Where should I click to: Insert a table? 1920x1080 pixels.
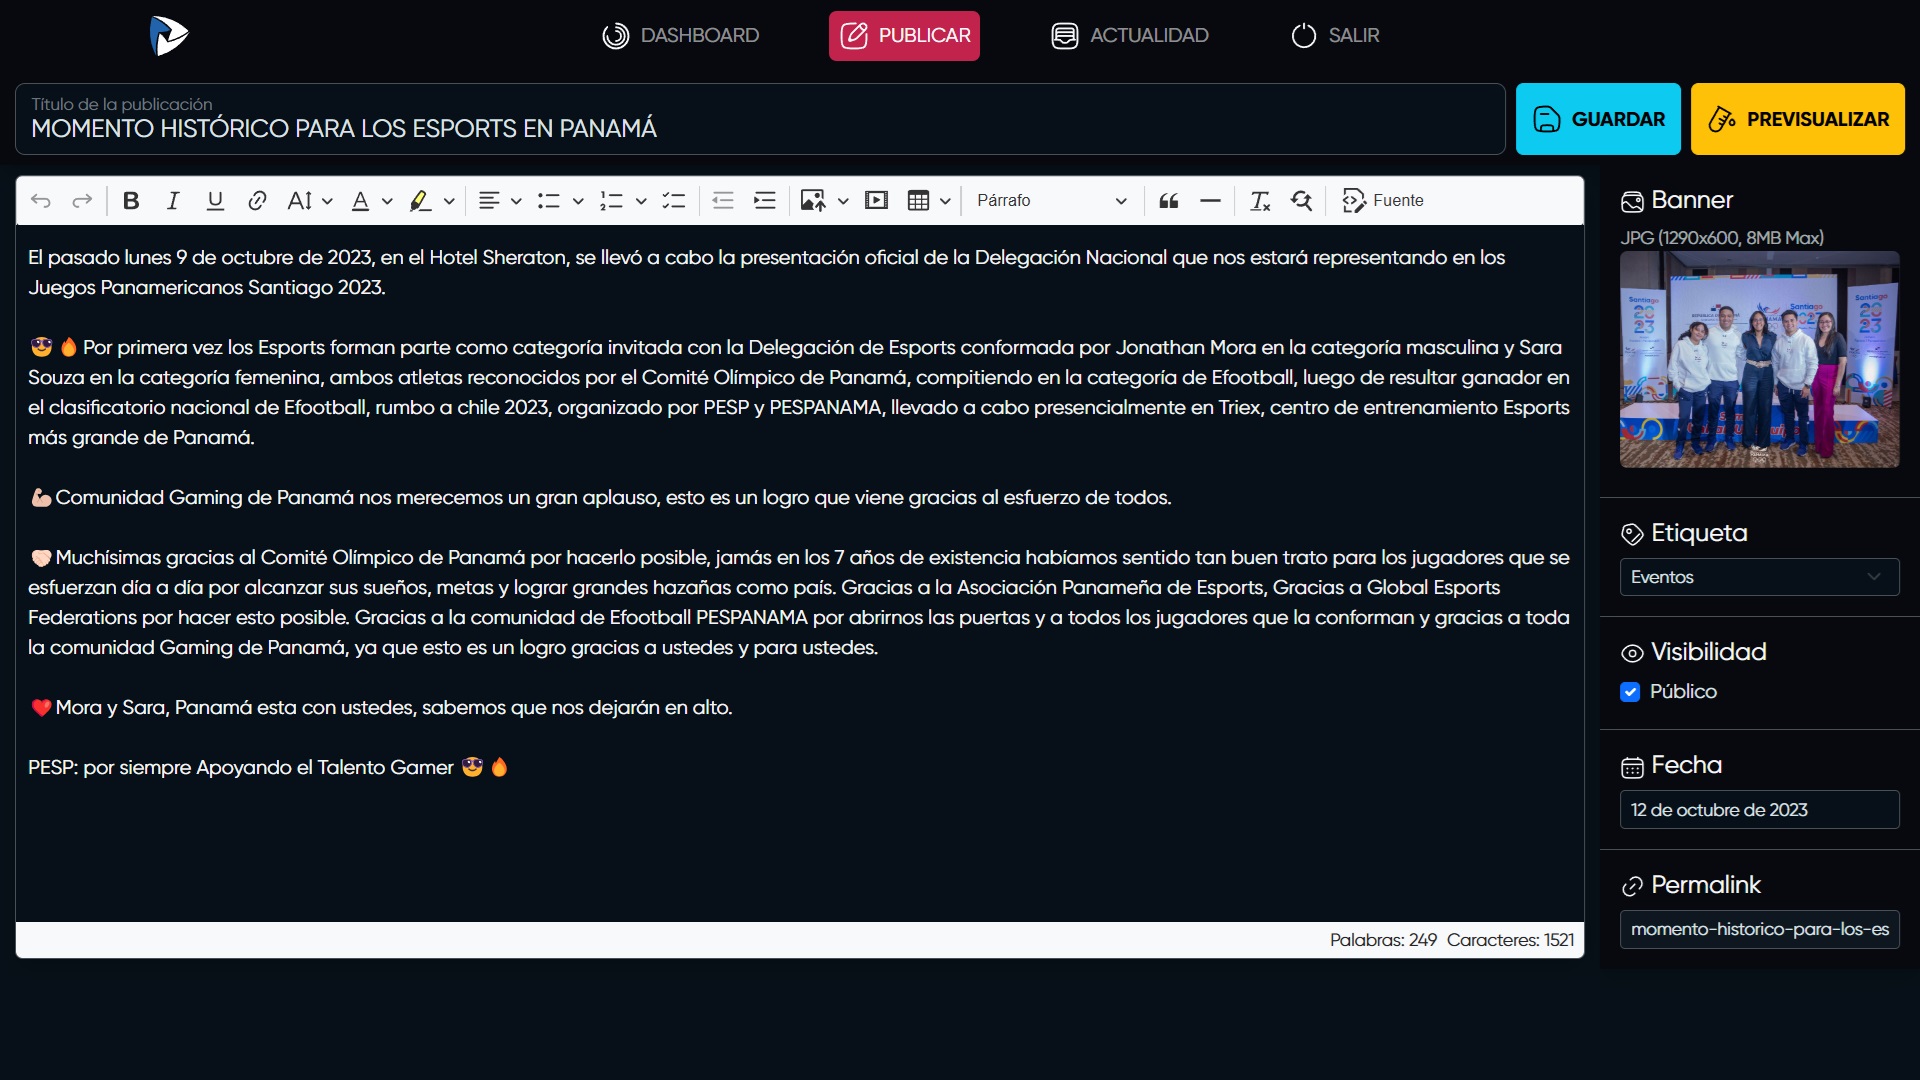(x=919, y=201)
